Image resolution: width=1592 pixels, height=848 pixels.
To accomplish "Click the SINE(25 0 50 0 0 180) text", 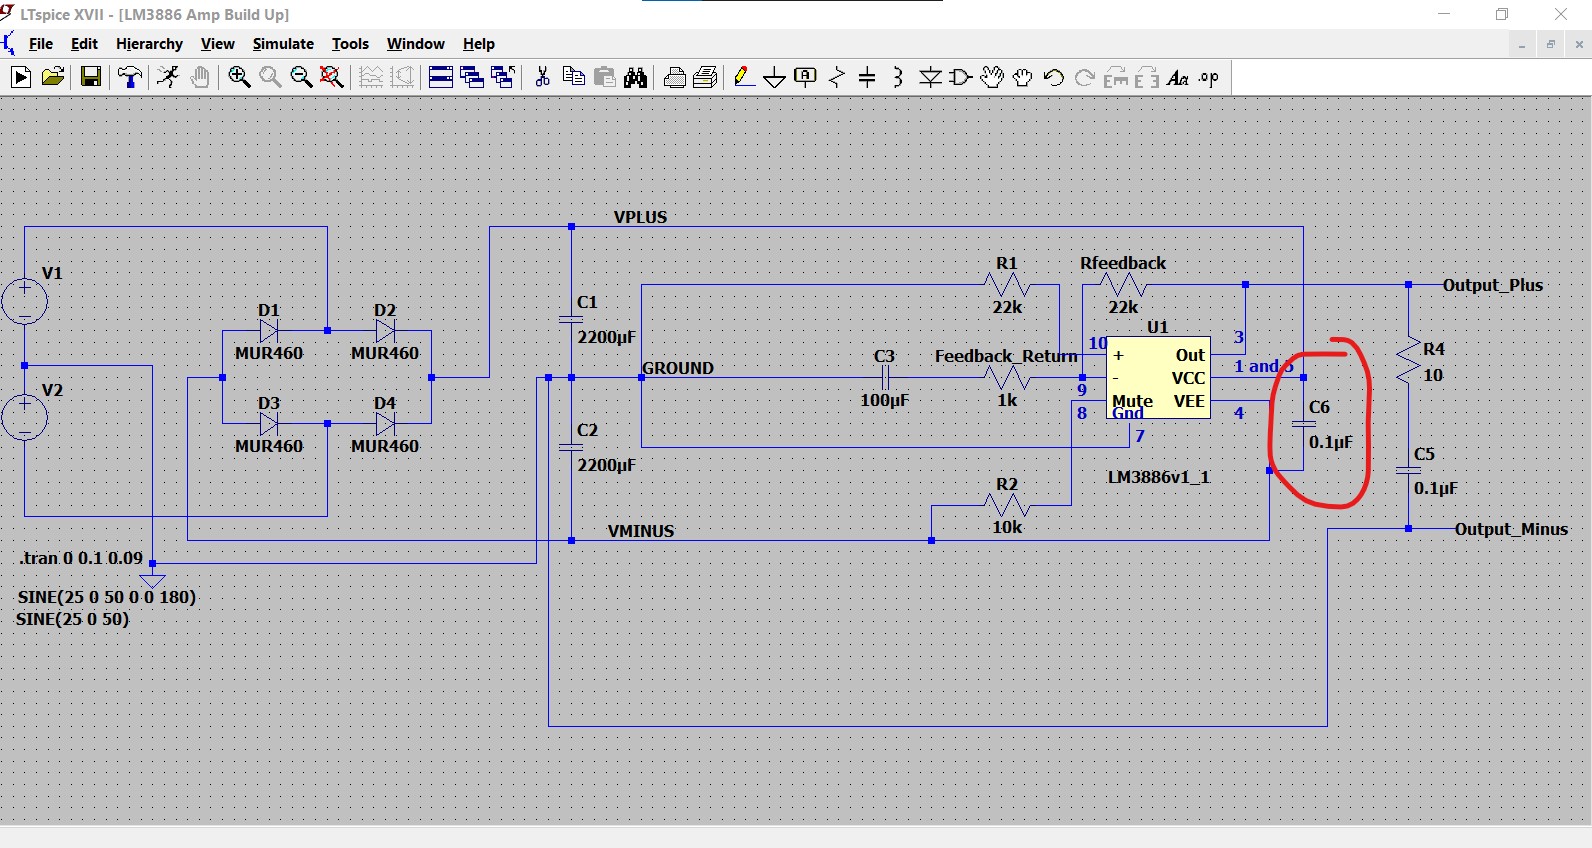I will (106, 597).
